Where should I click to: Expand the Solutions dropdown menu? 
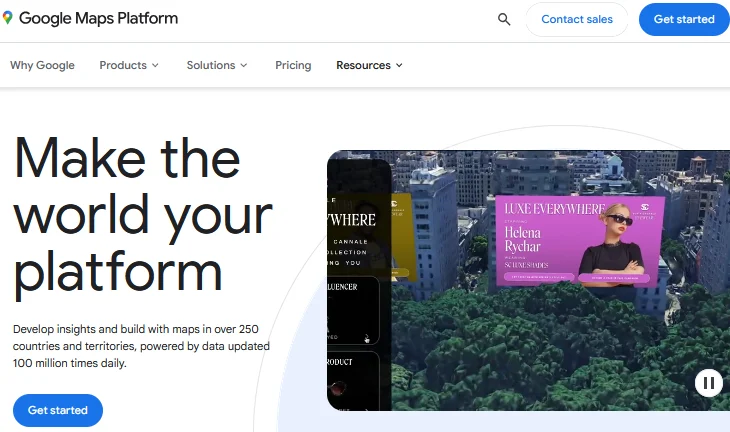click(217, 65)
